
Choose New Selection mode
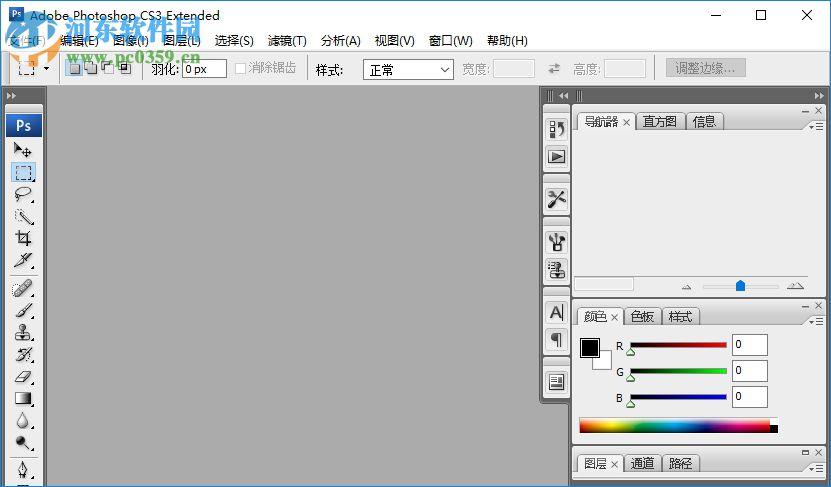75,68
